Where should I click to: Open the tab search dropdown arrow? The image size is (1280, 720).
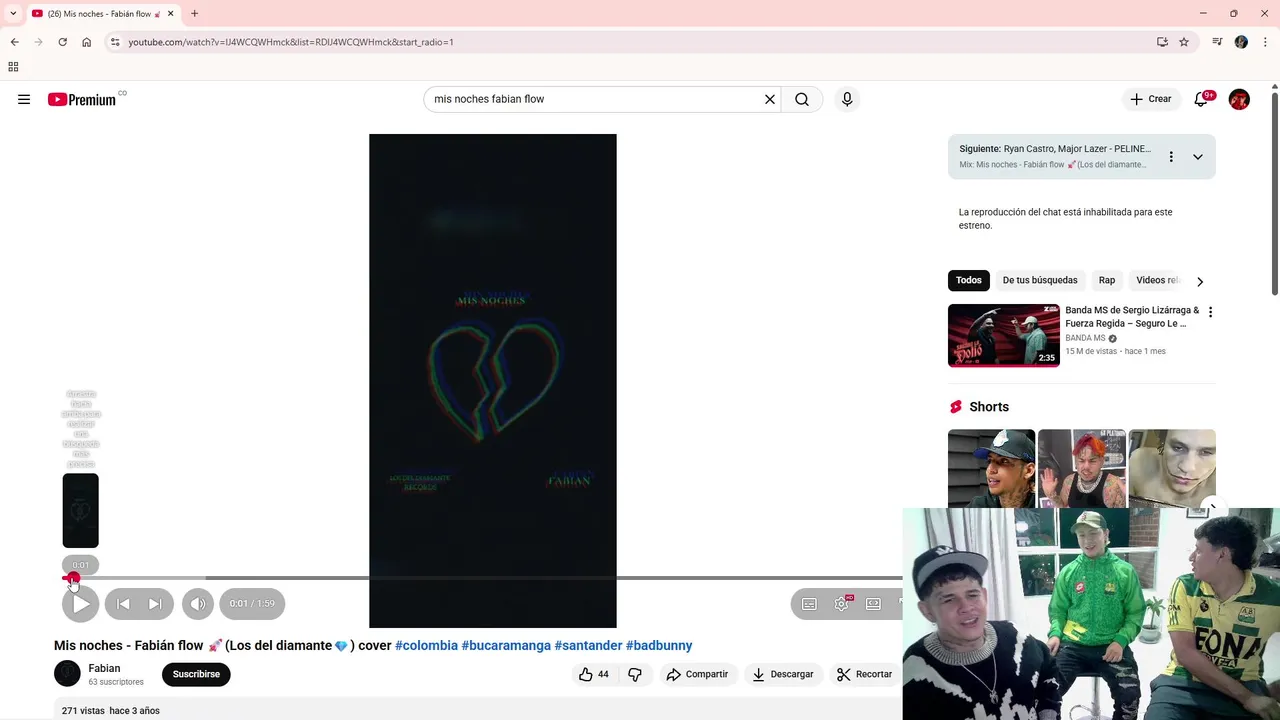click(13, 13)
